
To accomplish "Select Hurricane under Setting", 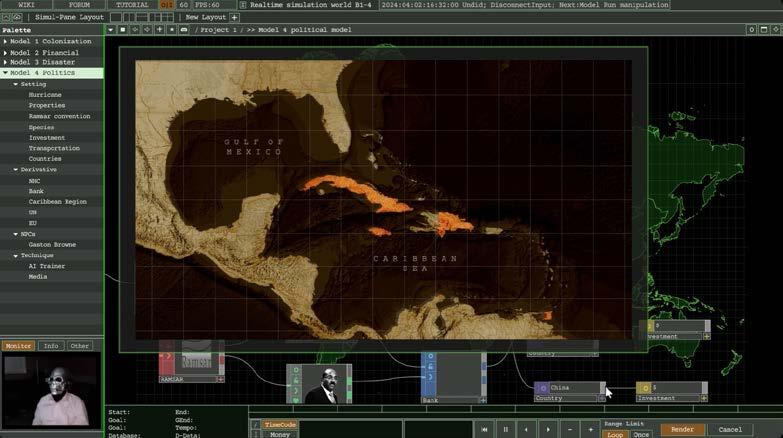I will [x=45, y=95].
